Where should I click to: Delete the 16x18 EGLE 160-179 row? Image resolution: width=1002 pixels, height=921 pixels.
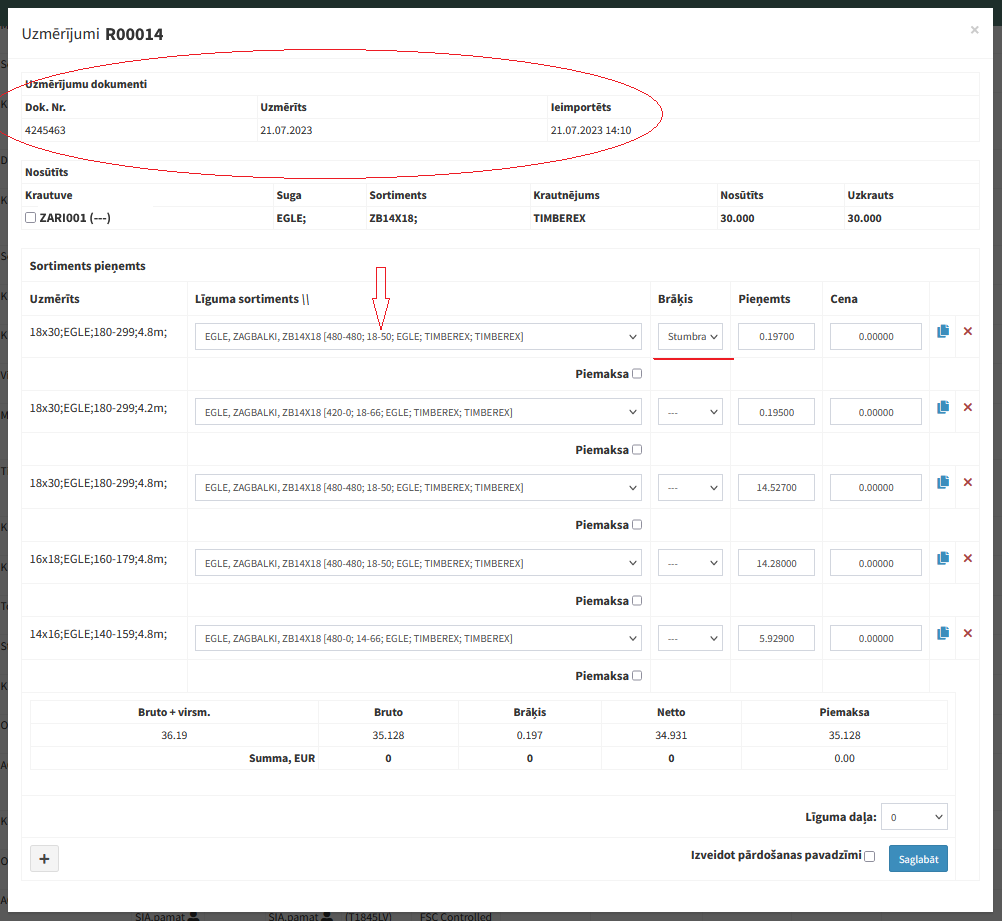coord(967,558)
